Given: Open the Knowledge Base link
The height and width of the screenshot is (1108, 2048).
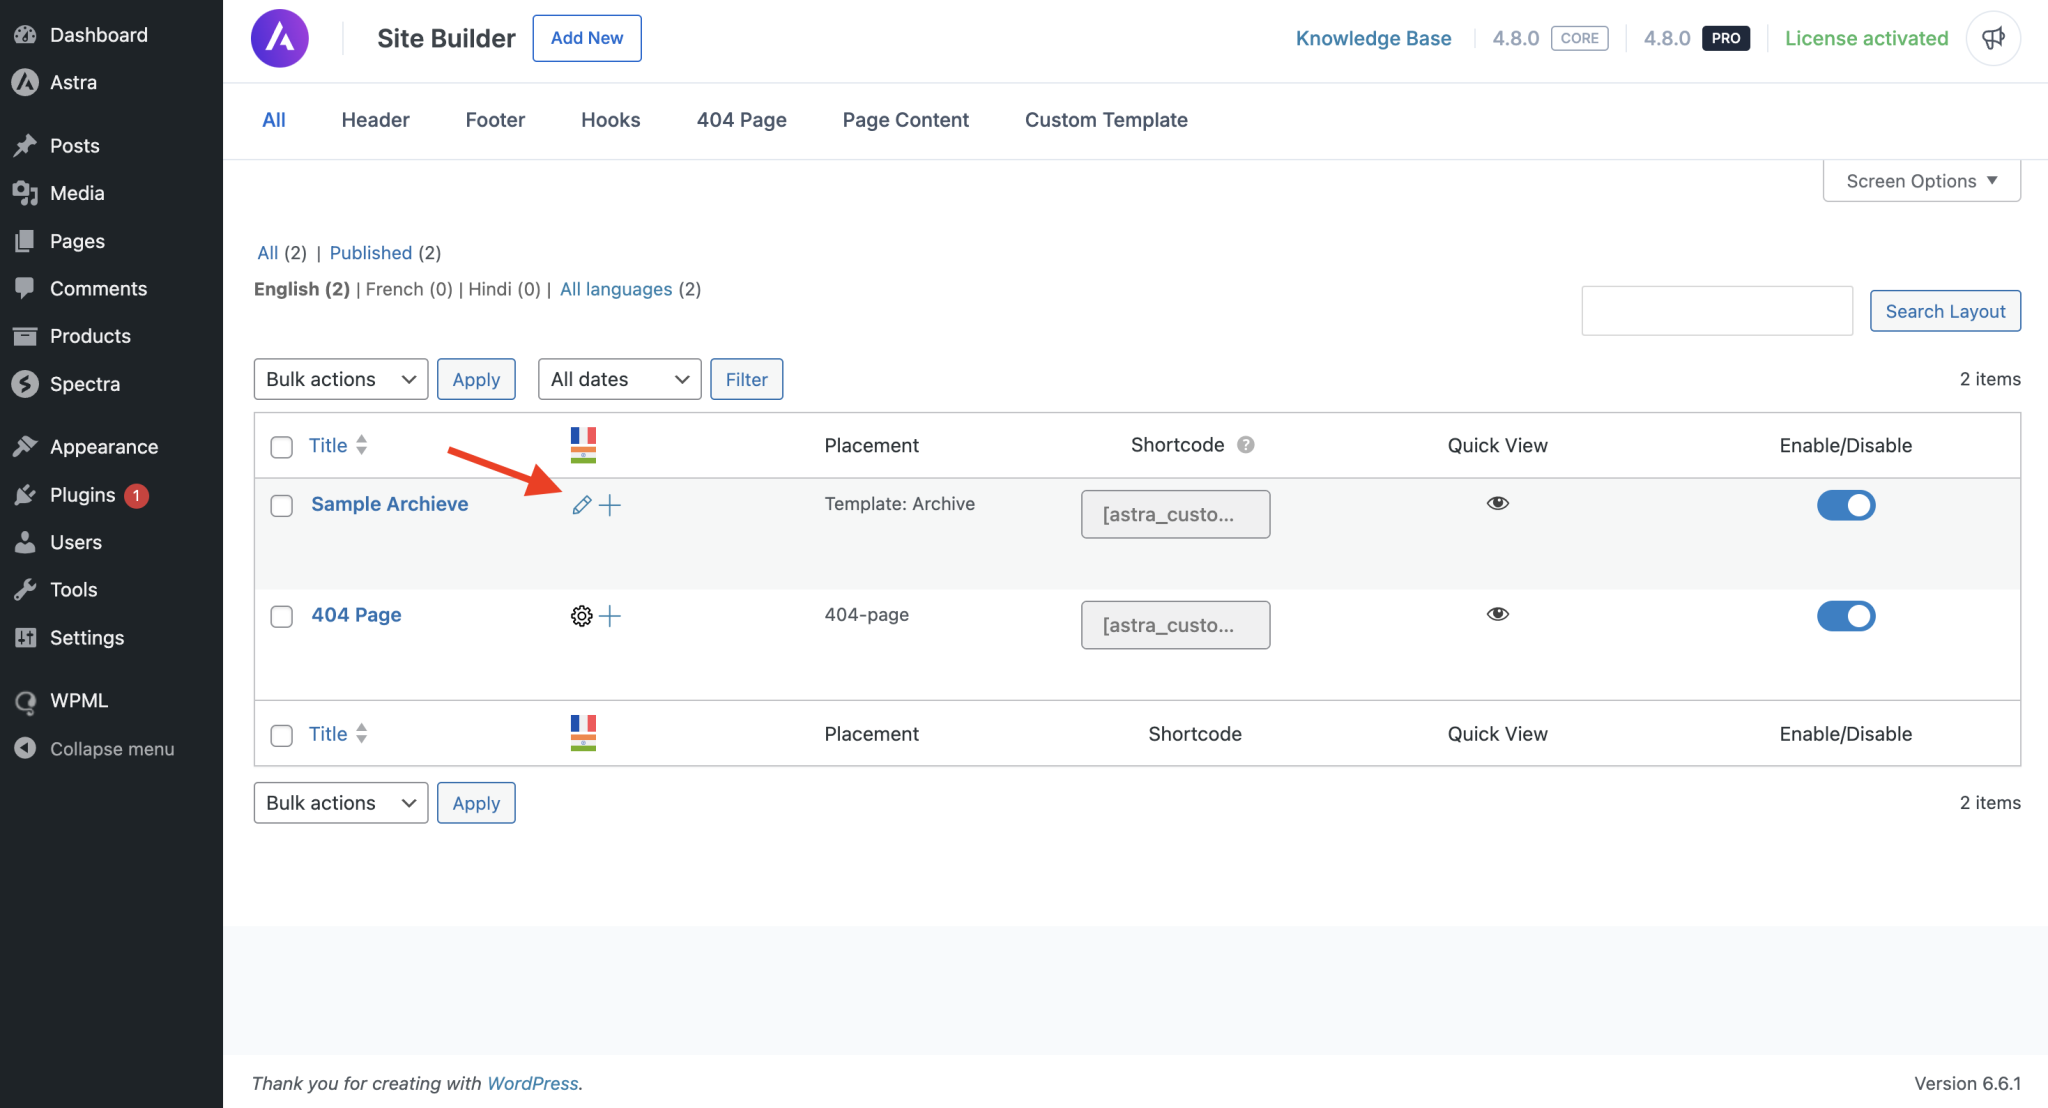Looking at the screenshot, I should (1373, 38).
